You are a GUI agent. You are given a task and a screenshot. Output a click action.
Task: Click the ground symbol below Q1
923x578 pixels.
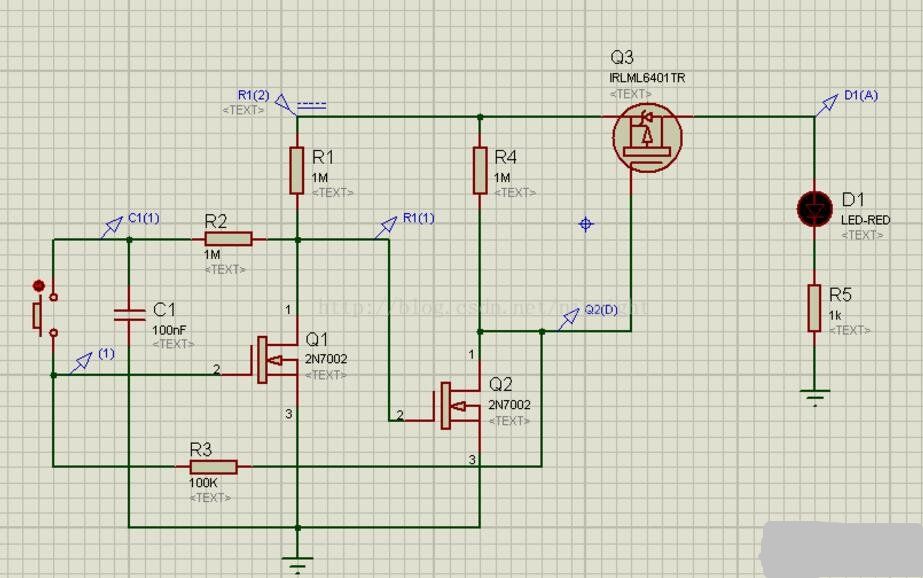[x=297, y=564]
